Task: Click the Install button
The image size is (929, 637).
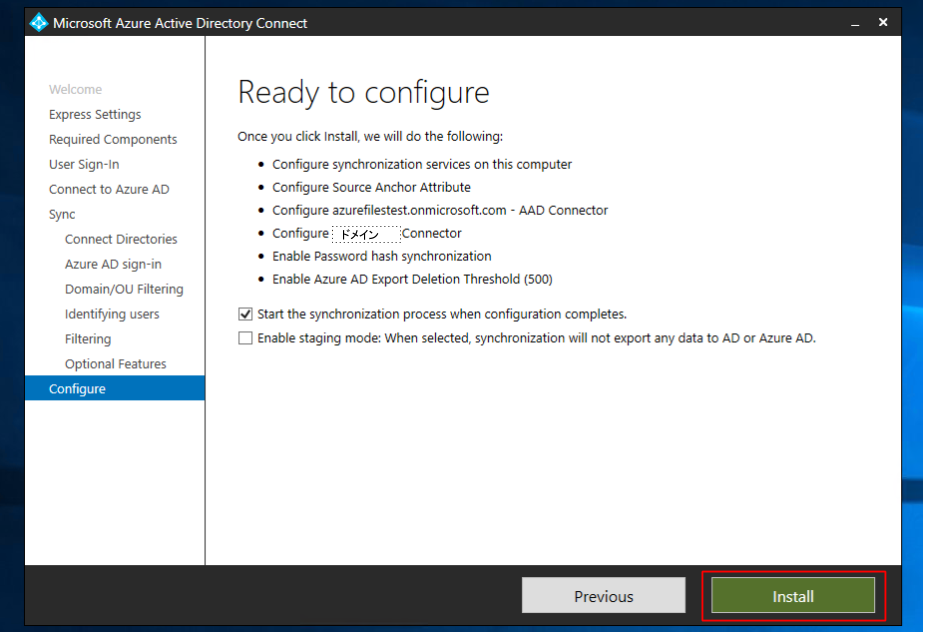Action: coord(793,596)
